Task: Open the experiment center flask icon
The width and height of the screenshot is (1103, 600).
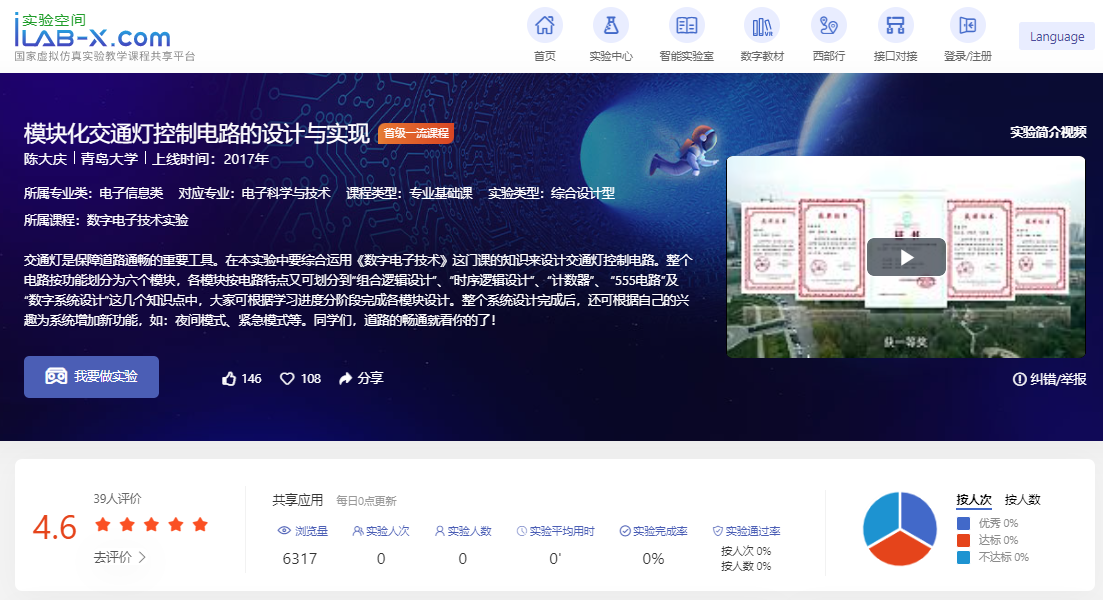Action: pyautogui.click(x=611, y=26)
